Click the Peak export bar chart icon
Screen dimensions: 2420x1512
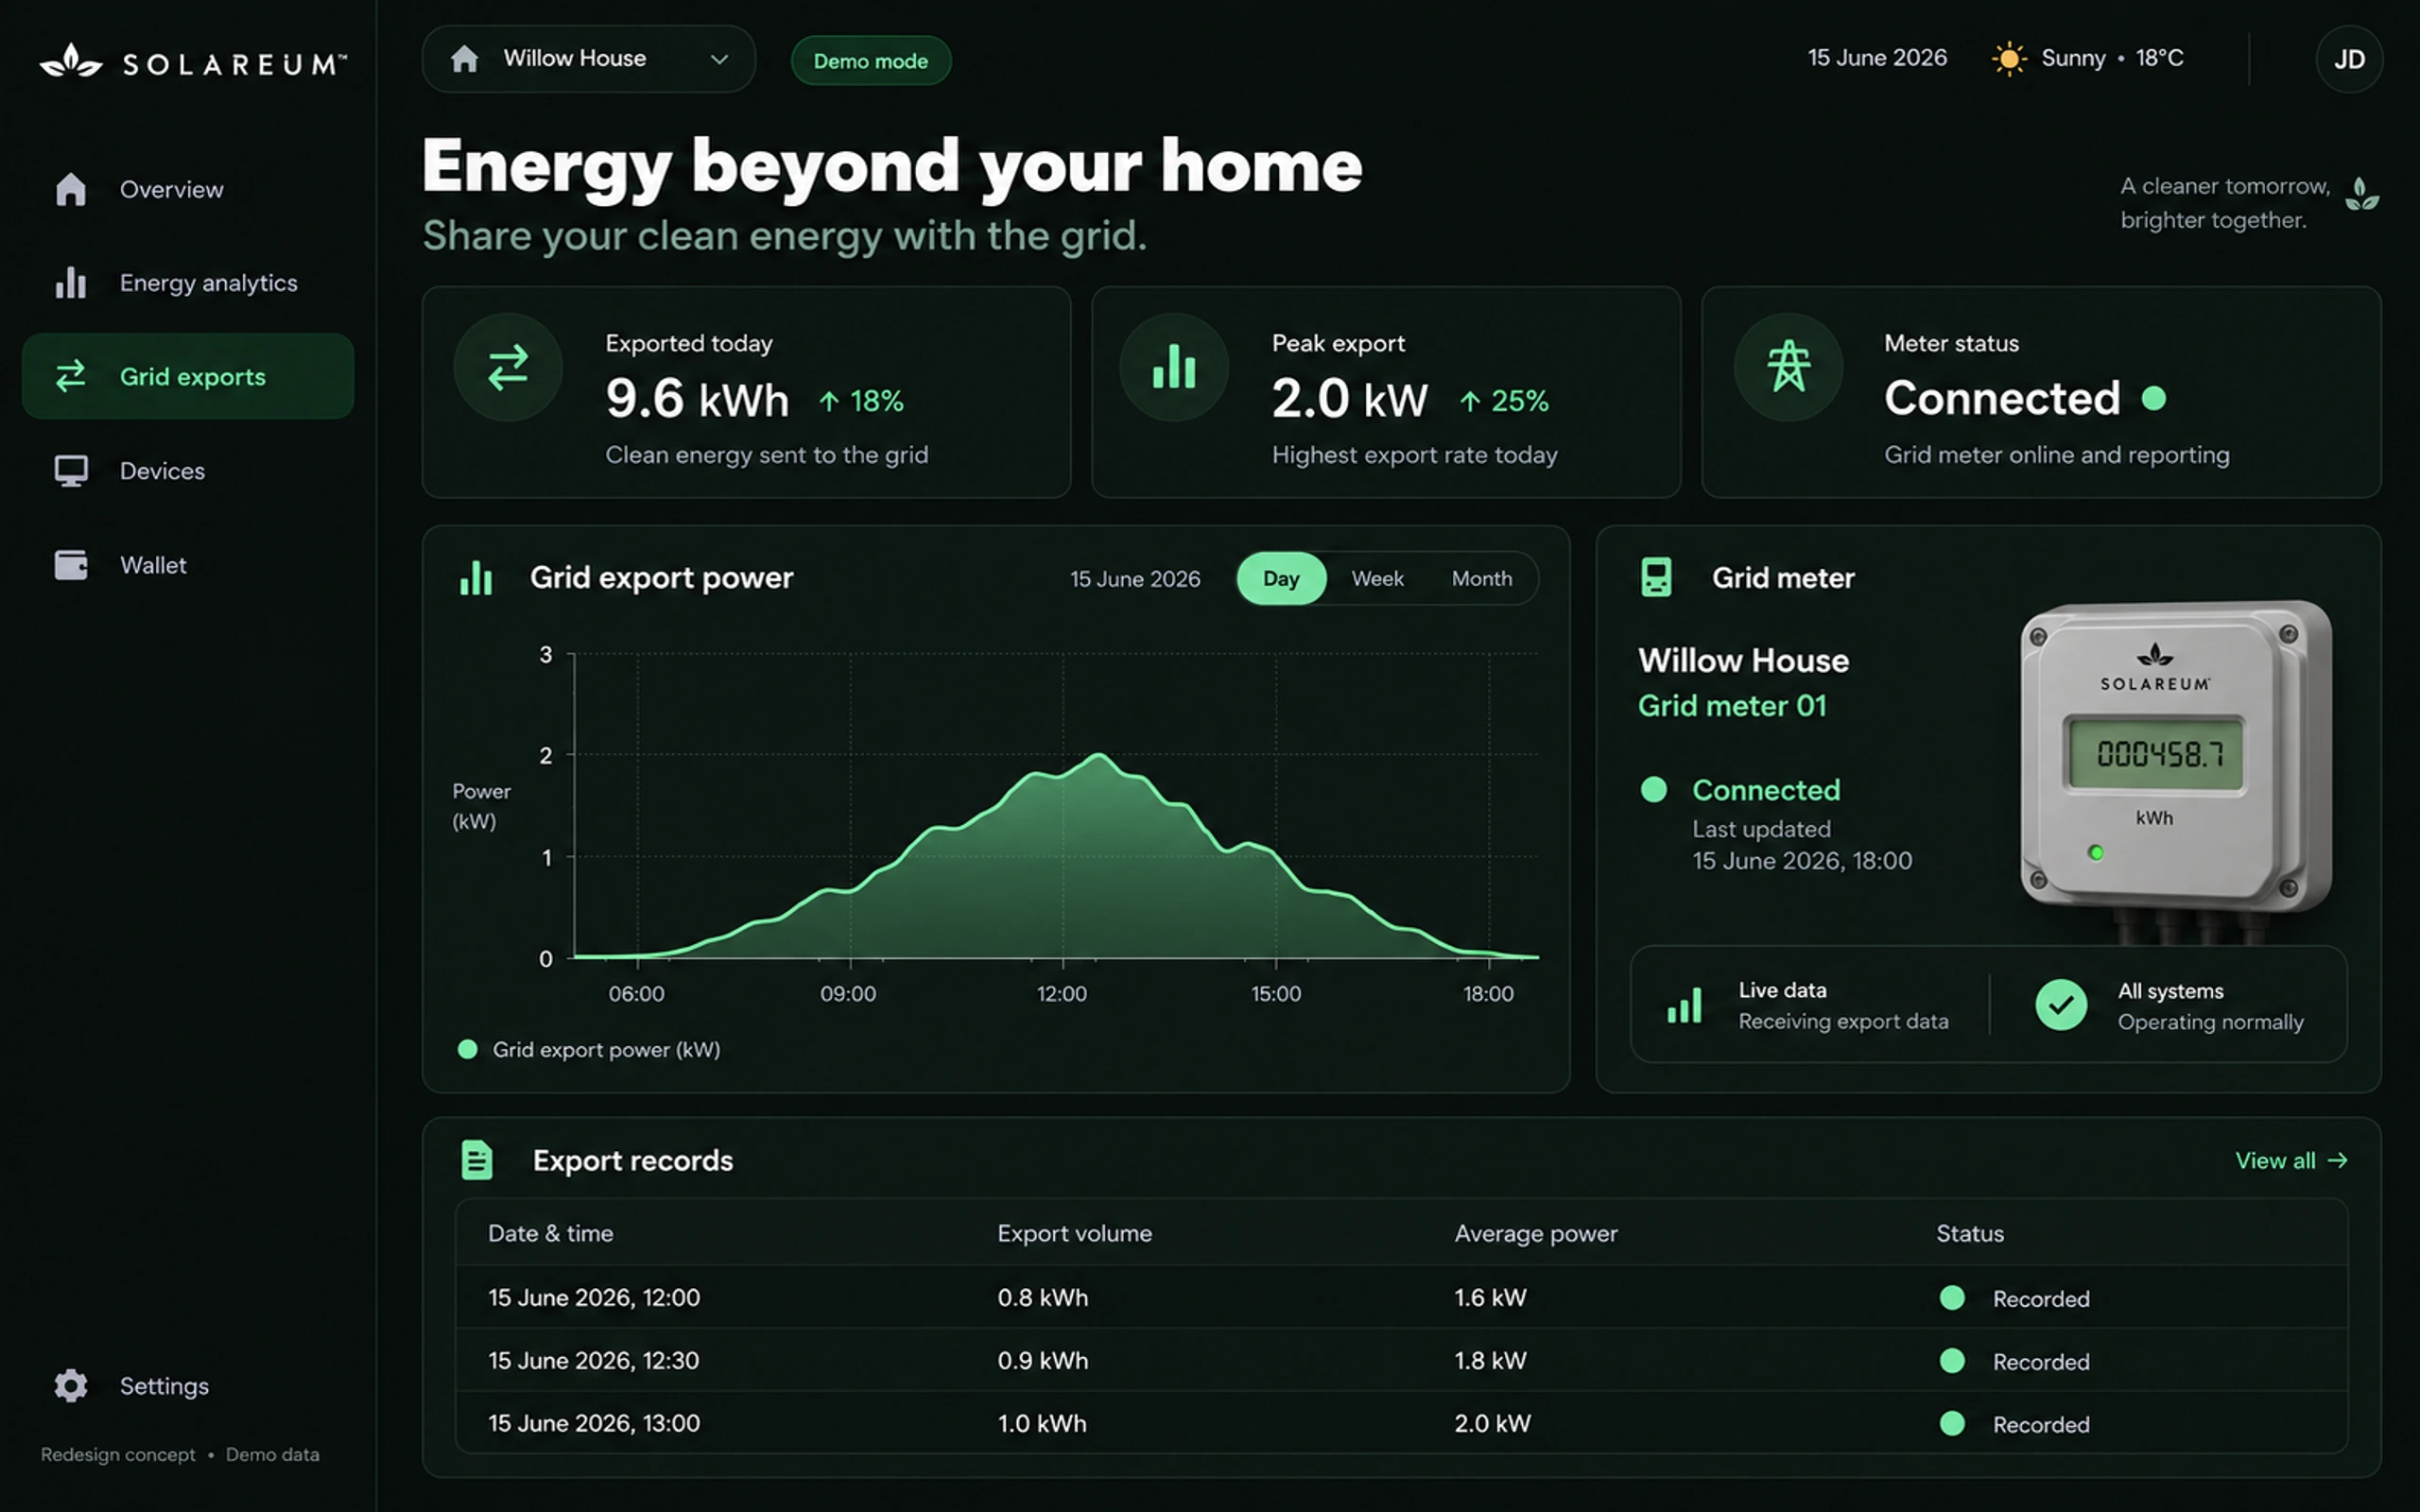tap(1174, 367)
